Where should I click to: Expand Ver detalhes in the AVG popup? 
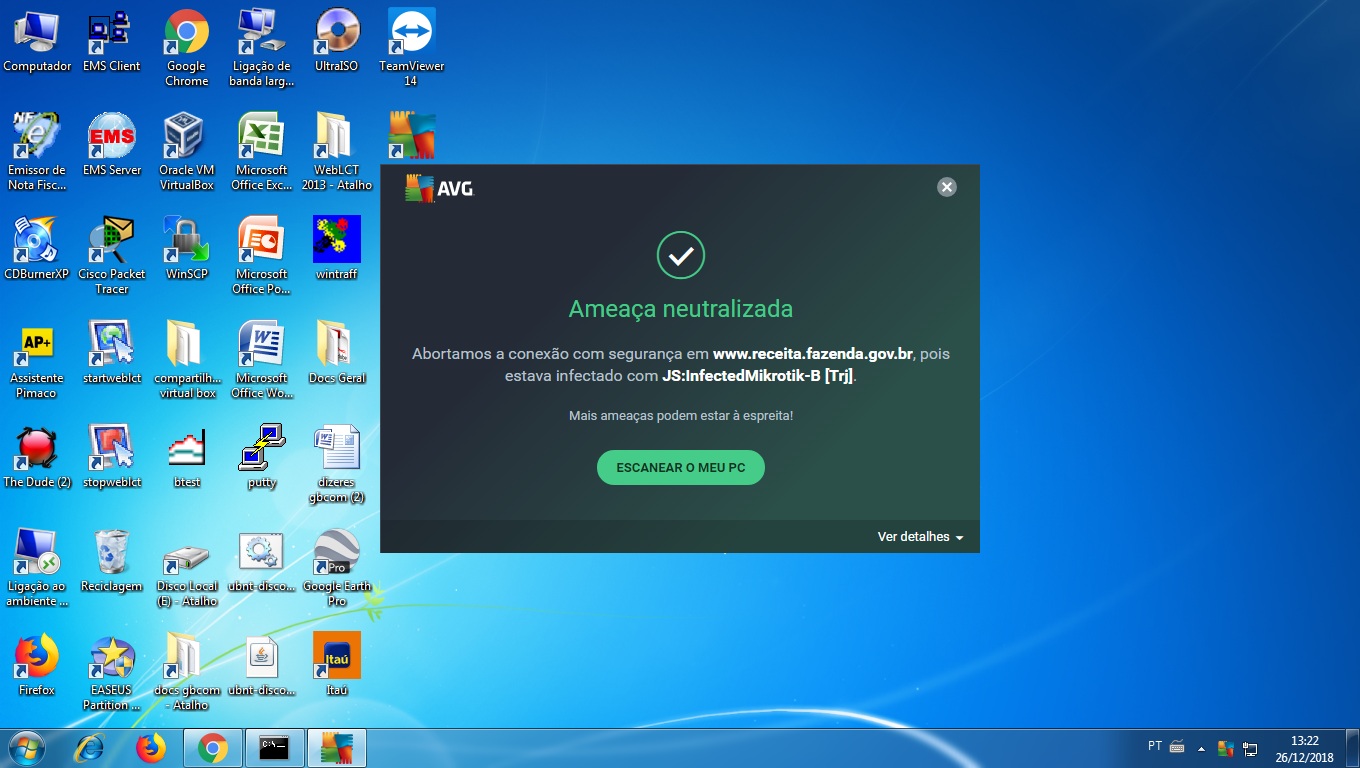click(920, 537)
